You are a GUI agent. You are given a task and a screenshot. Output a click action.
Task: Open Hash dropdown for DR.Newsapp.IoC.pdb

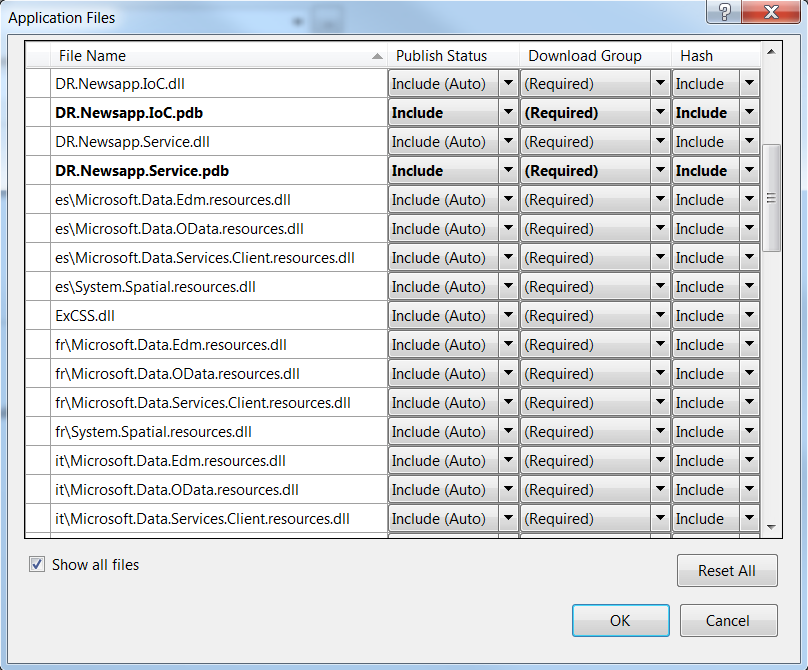pos(749,112)
